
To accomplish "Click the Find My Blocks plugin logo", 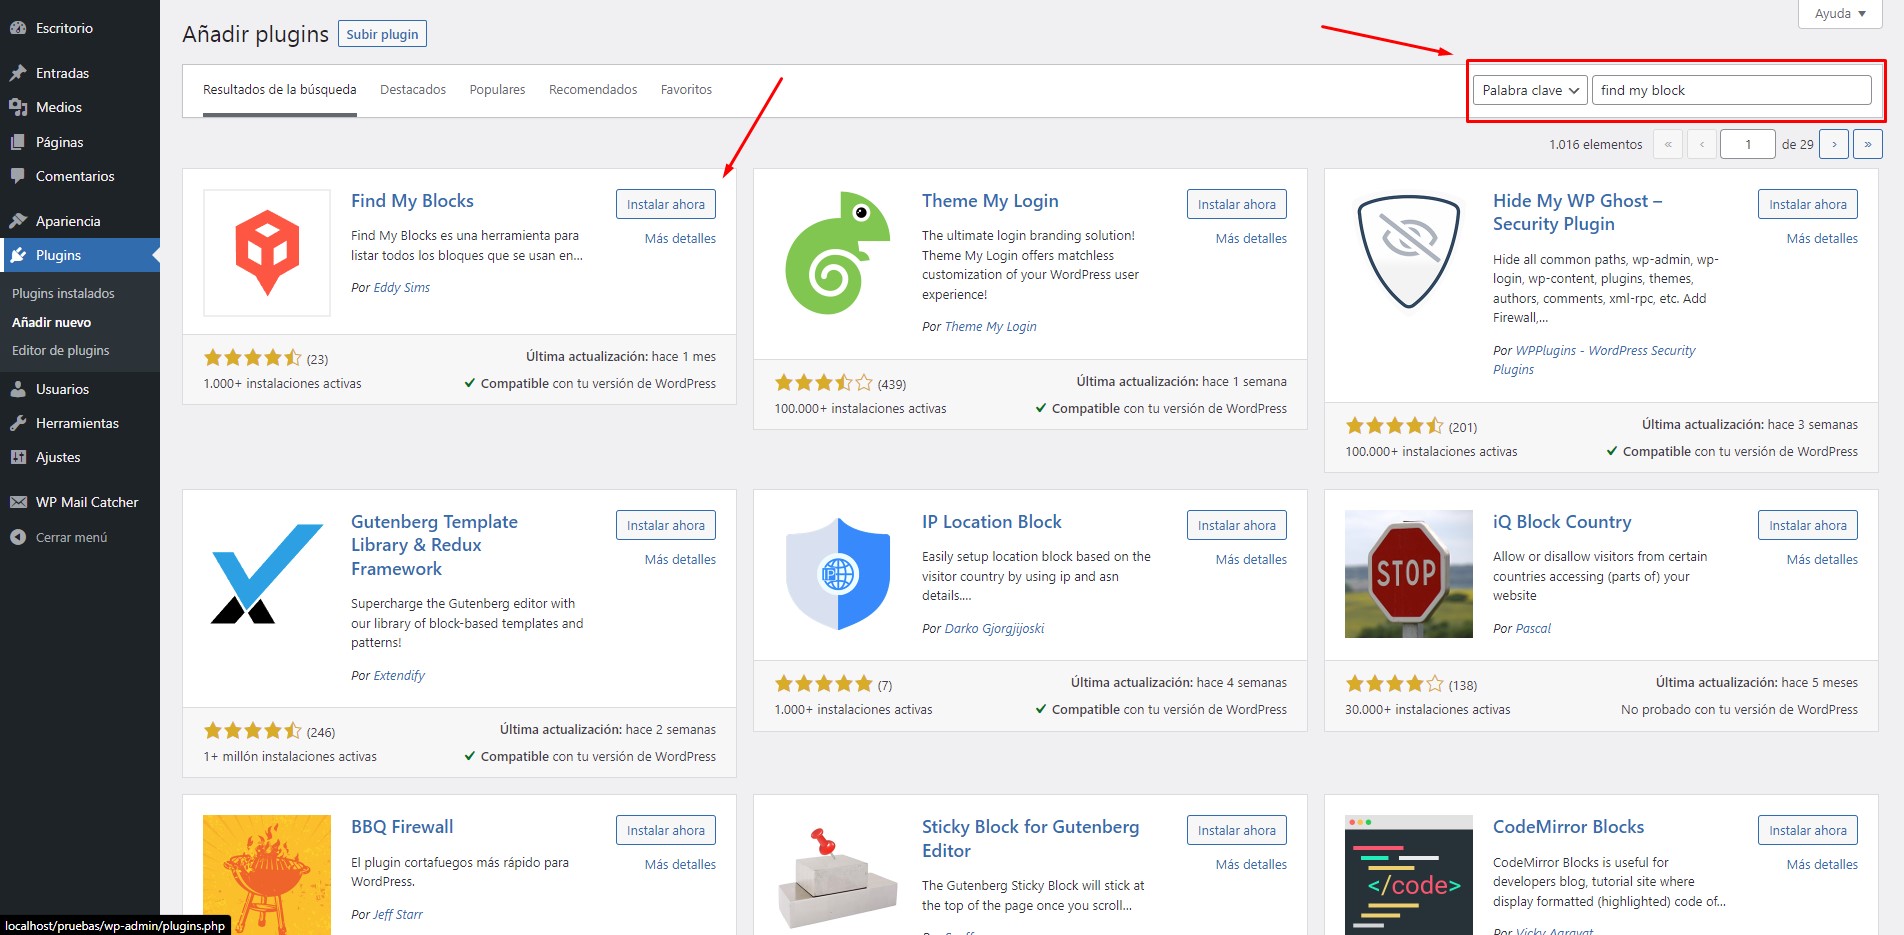I will (x=267, y=253).
